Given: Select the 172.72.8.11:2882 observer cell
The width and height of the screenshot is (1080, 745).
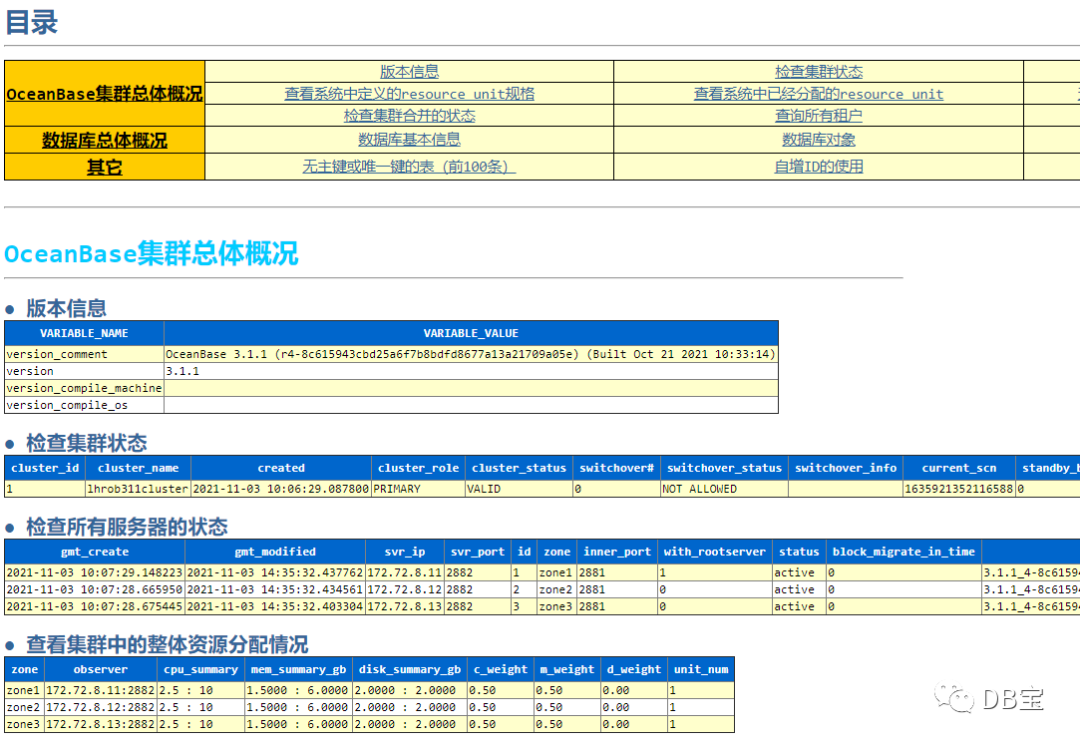Looking at the screenshot, I should (101, 690).
